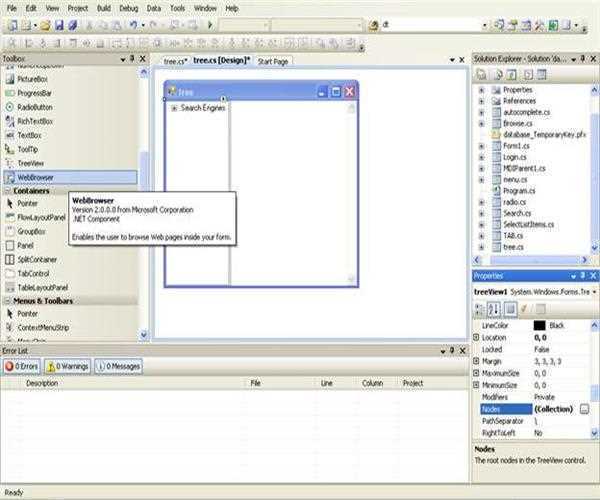This screenshot has width=600, height=500.
Task: Toggle the 0 Warnings filter button
Action: [67, 366]
